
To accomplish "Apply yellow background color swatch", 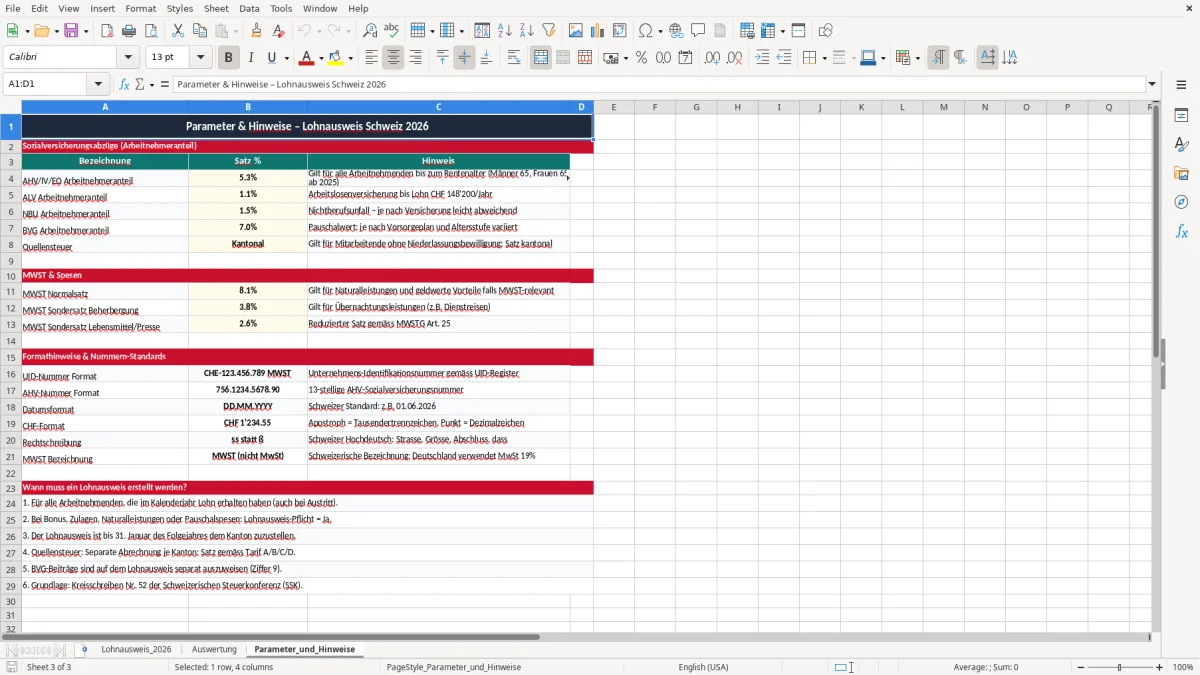I will (335, 58).
